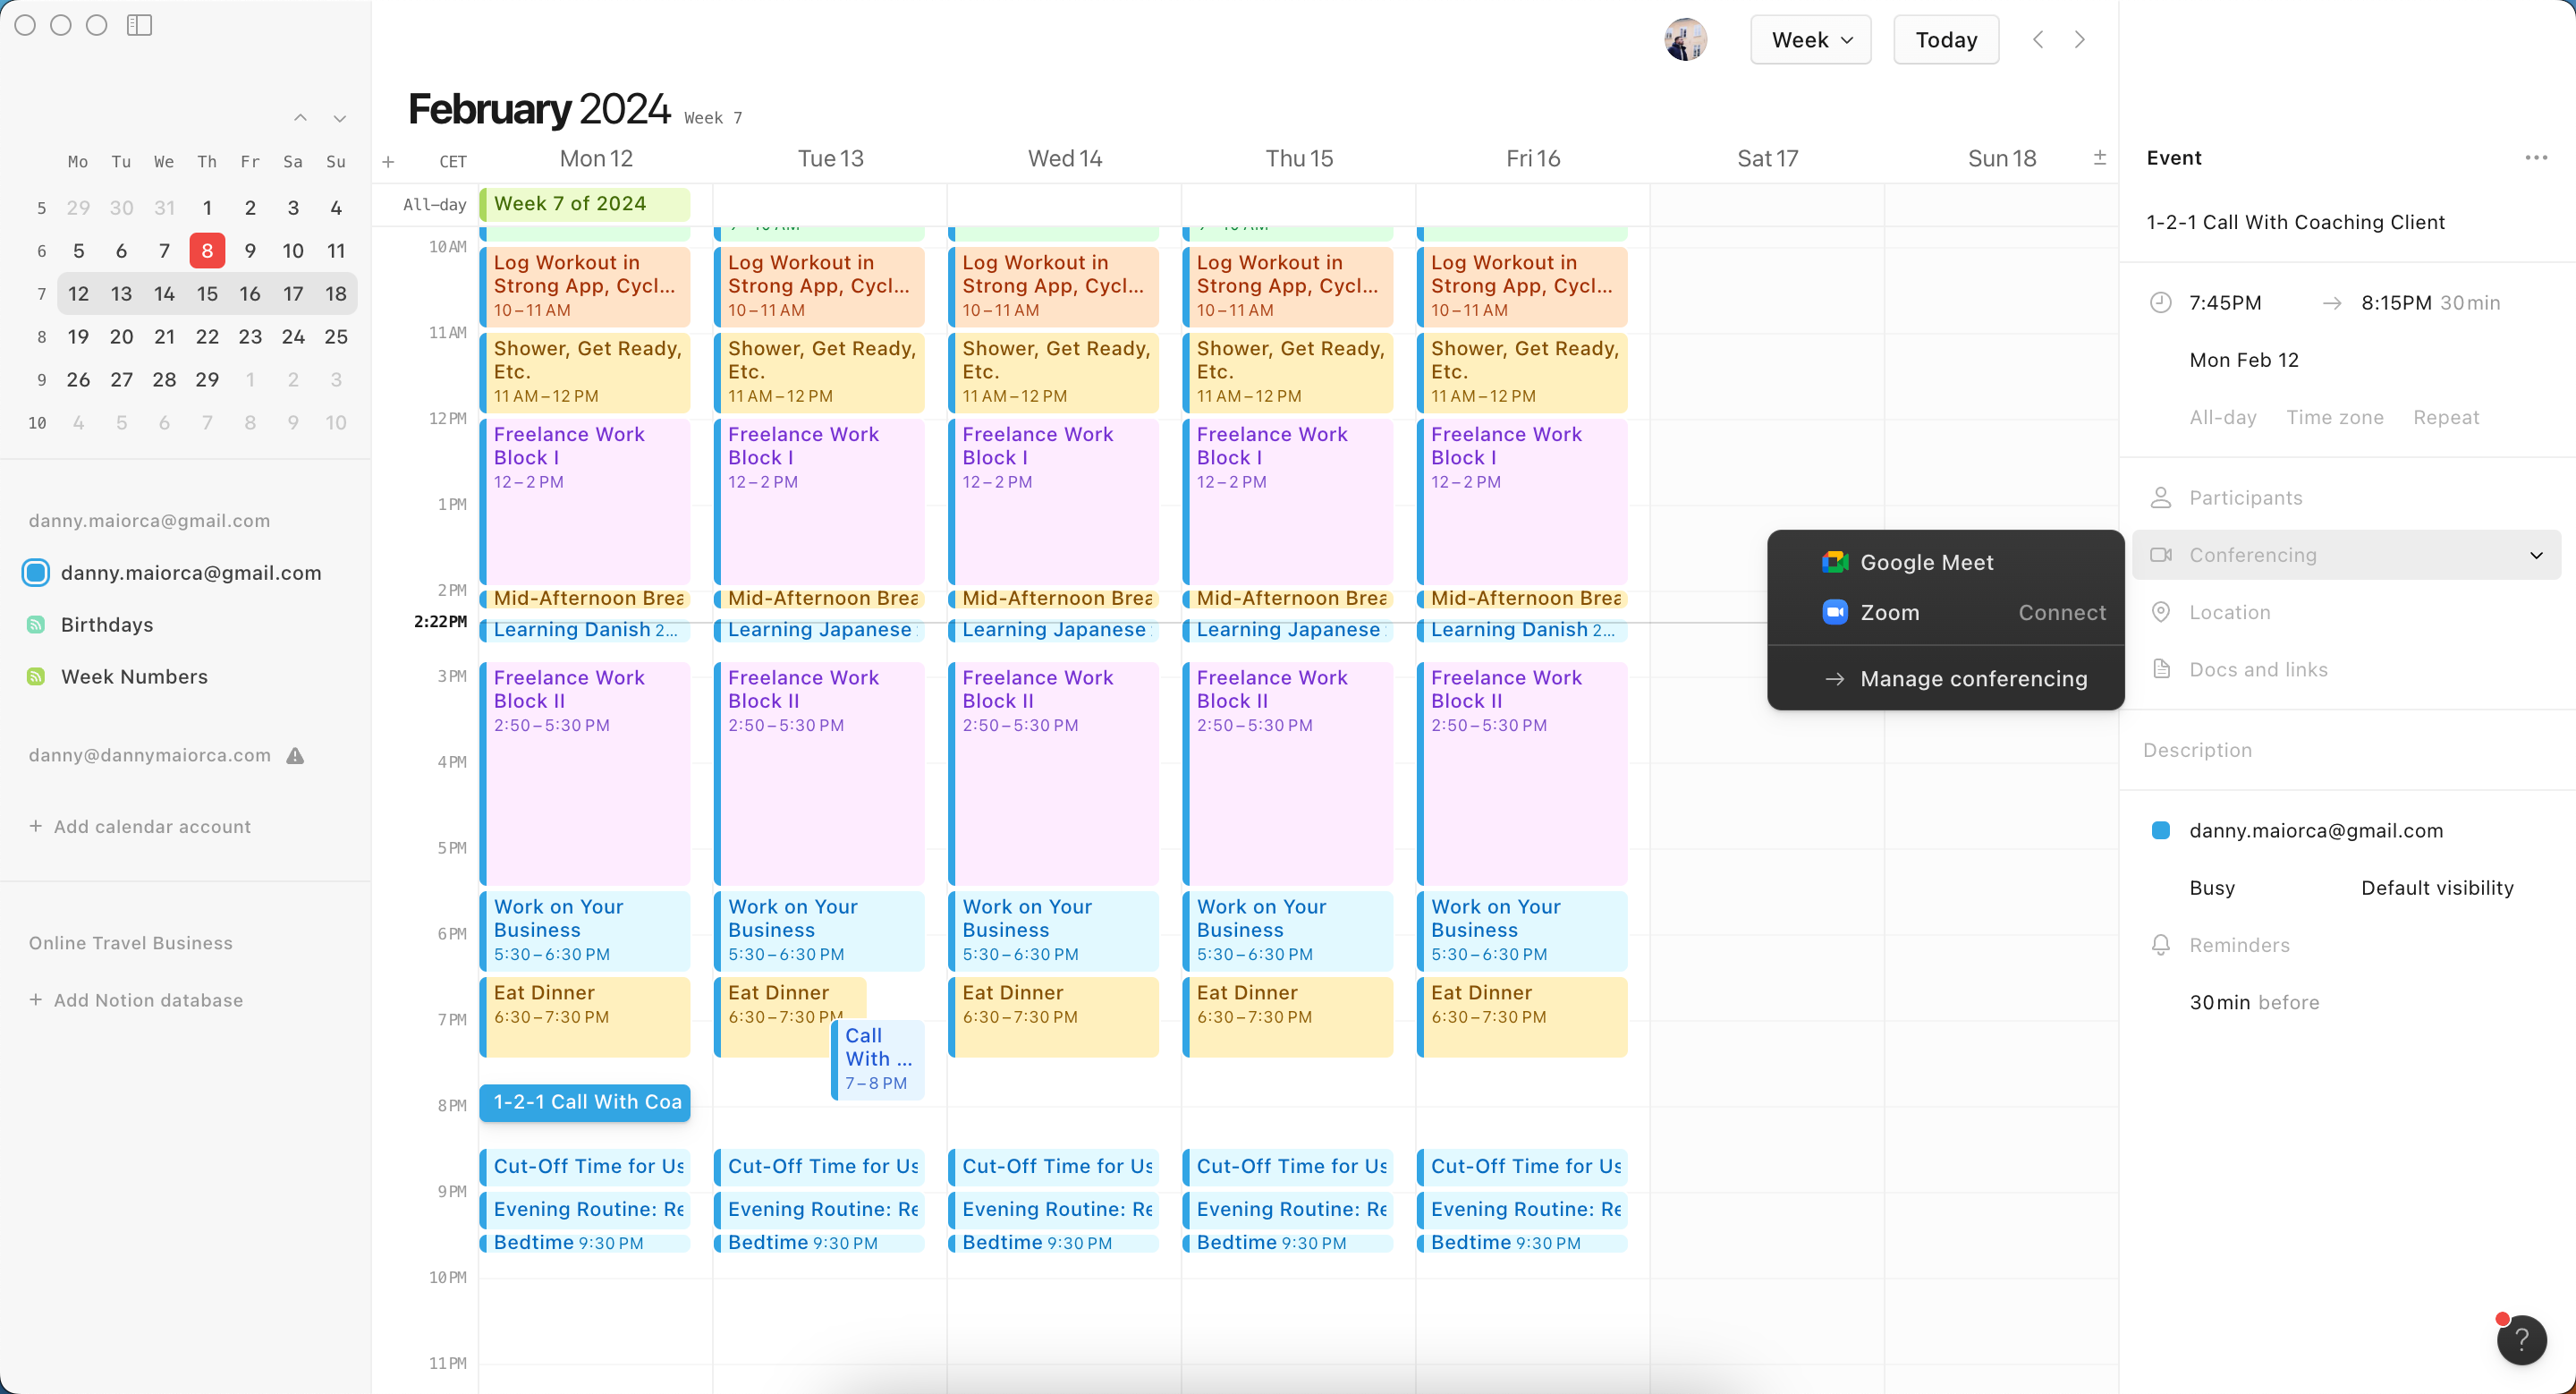Click the Reminders bell icon
The image size is (2576, 1394).
pyautogui.click(x=2161, y=944)
